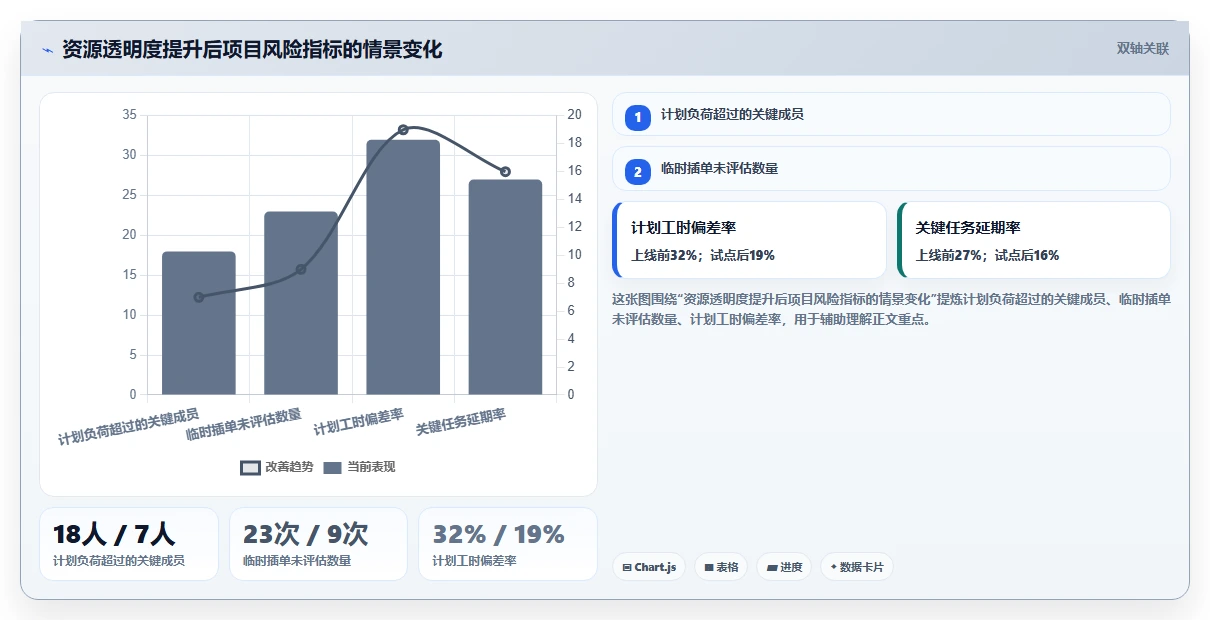Click the 32% / 19% stat card
Viewport: 1210px width, 620px height.
(507, 544)
